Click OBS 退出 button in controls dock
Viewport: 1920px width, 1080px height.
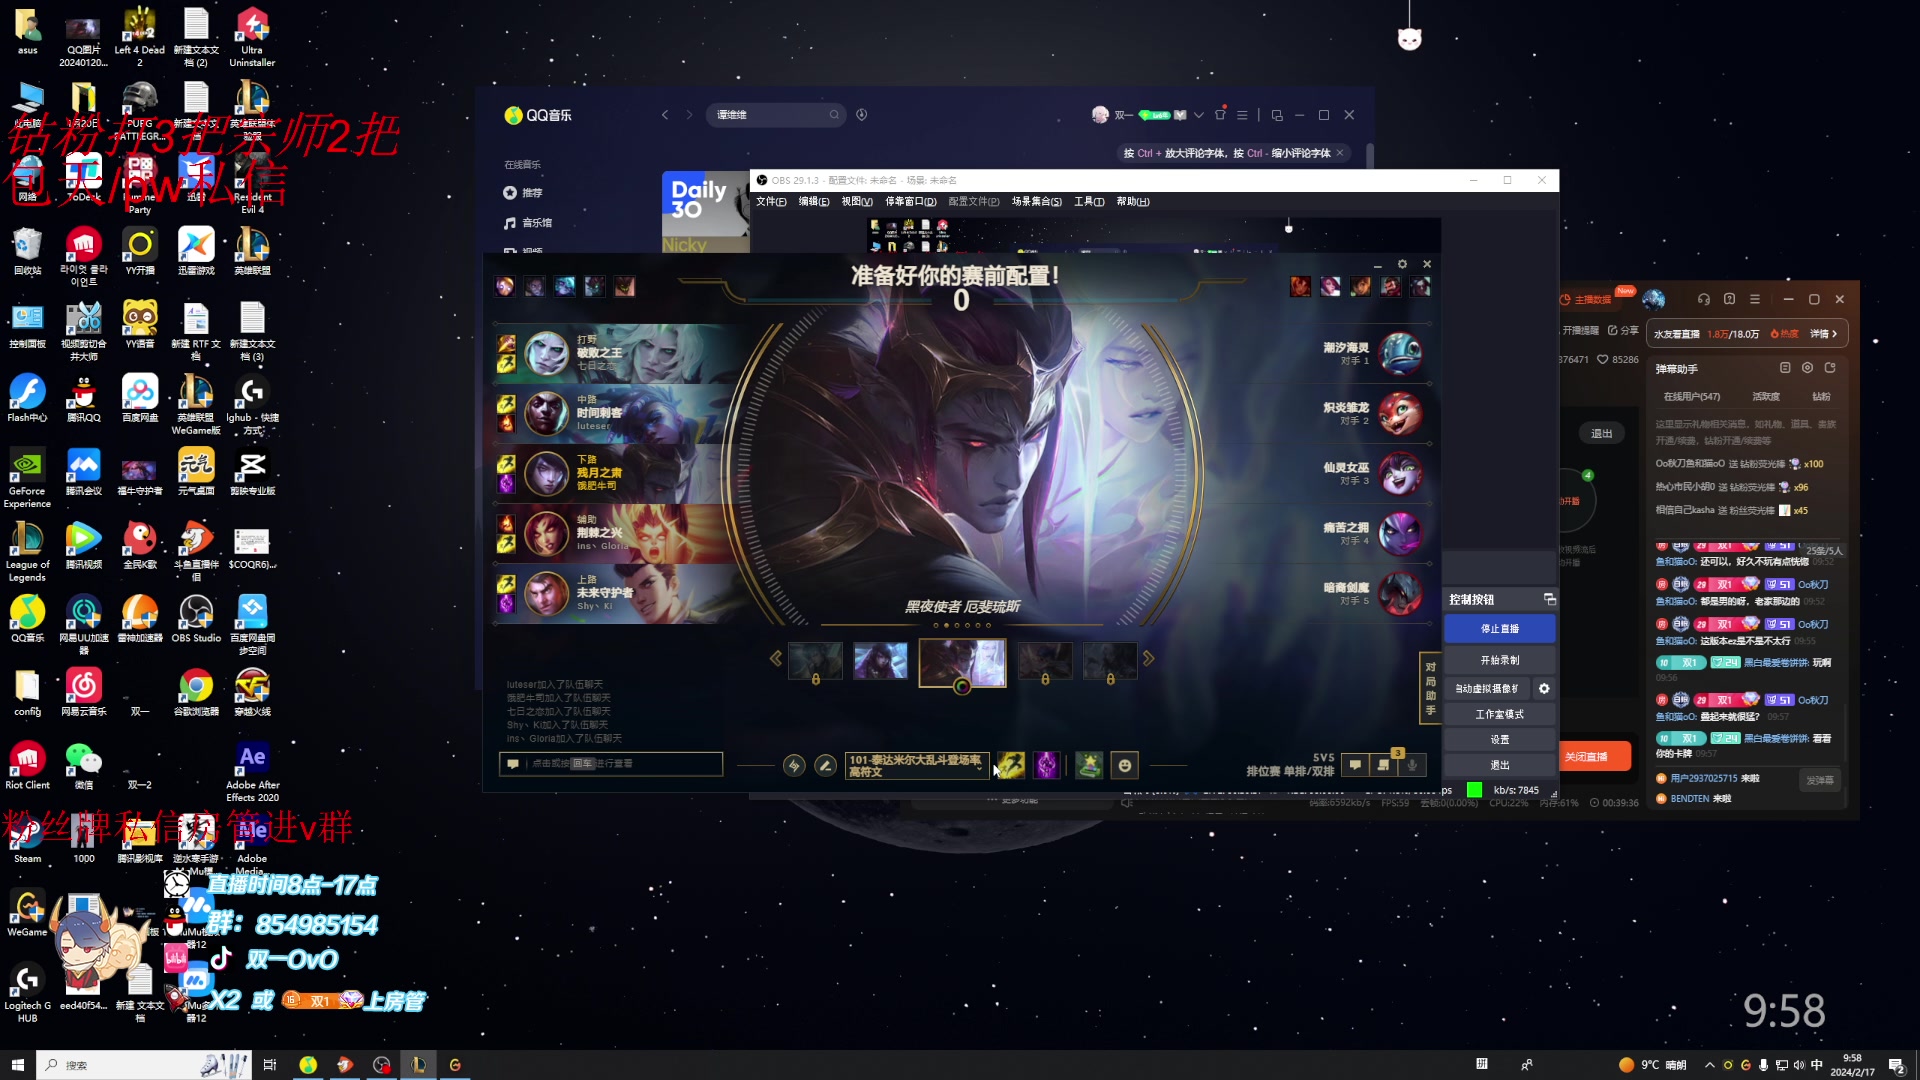(1499, 765)
